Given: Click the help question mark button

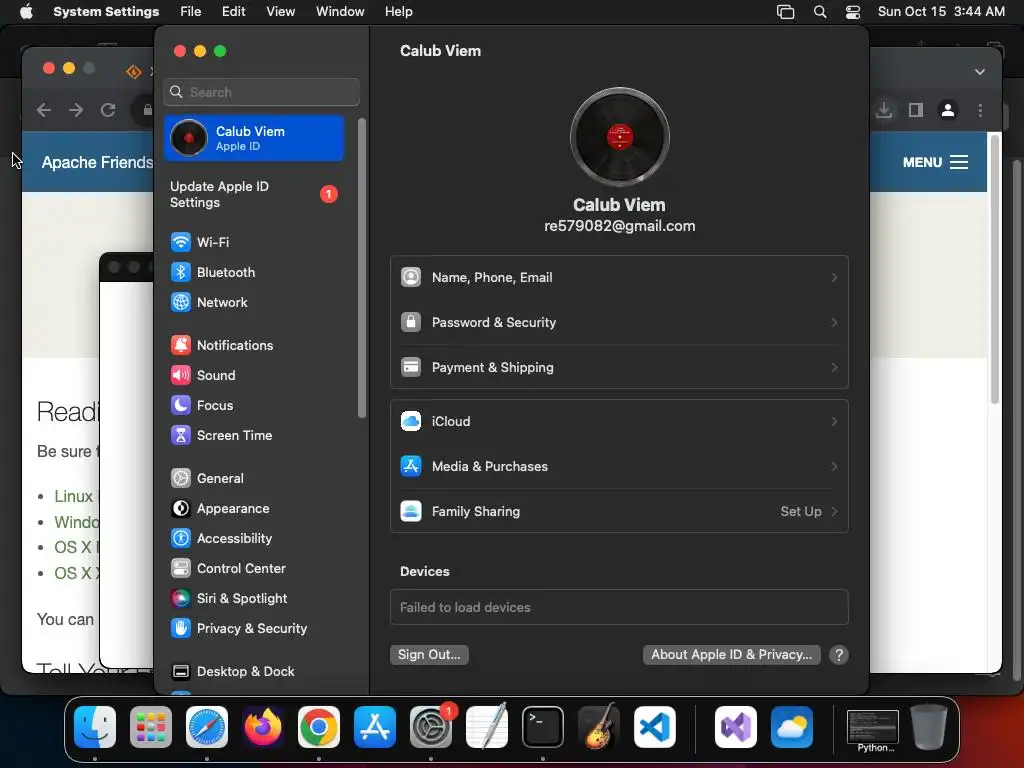Looking at the screenshot, I should tap(839, 655).
